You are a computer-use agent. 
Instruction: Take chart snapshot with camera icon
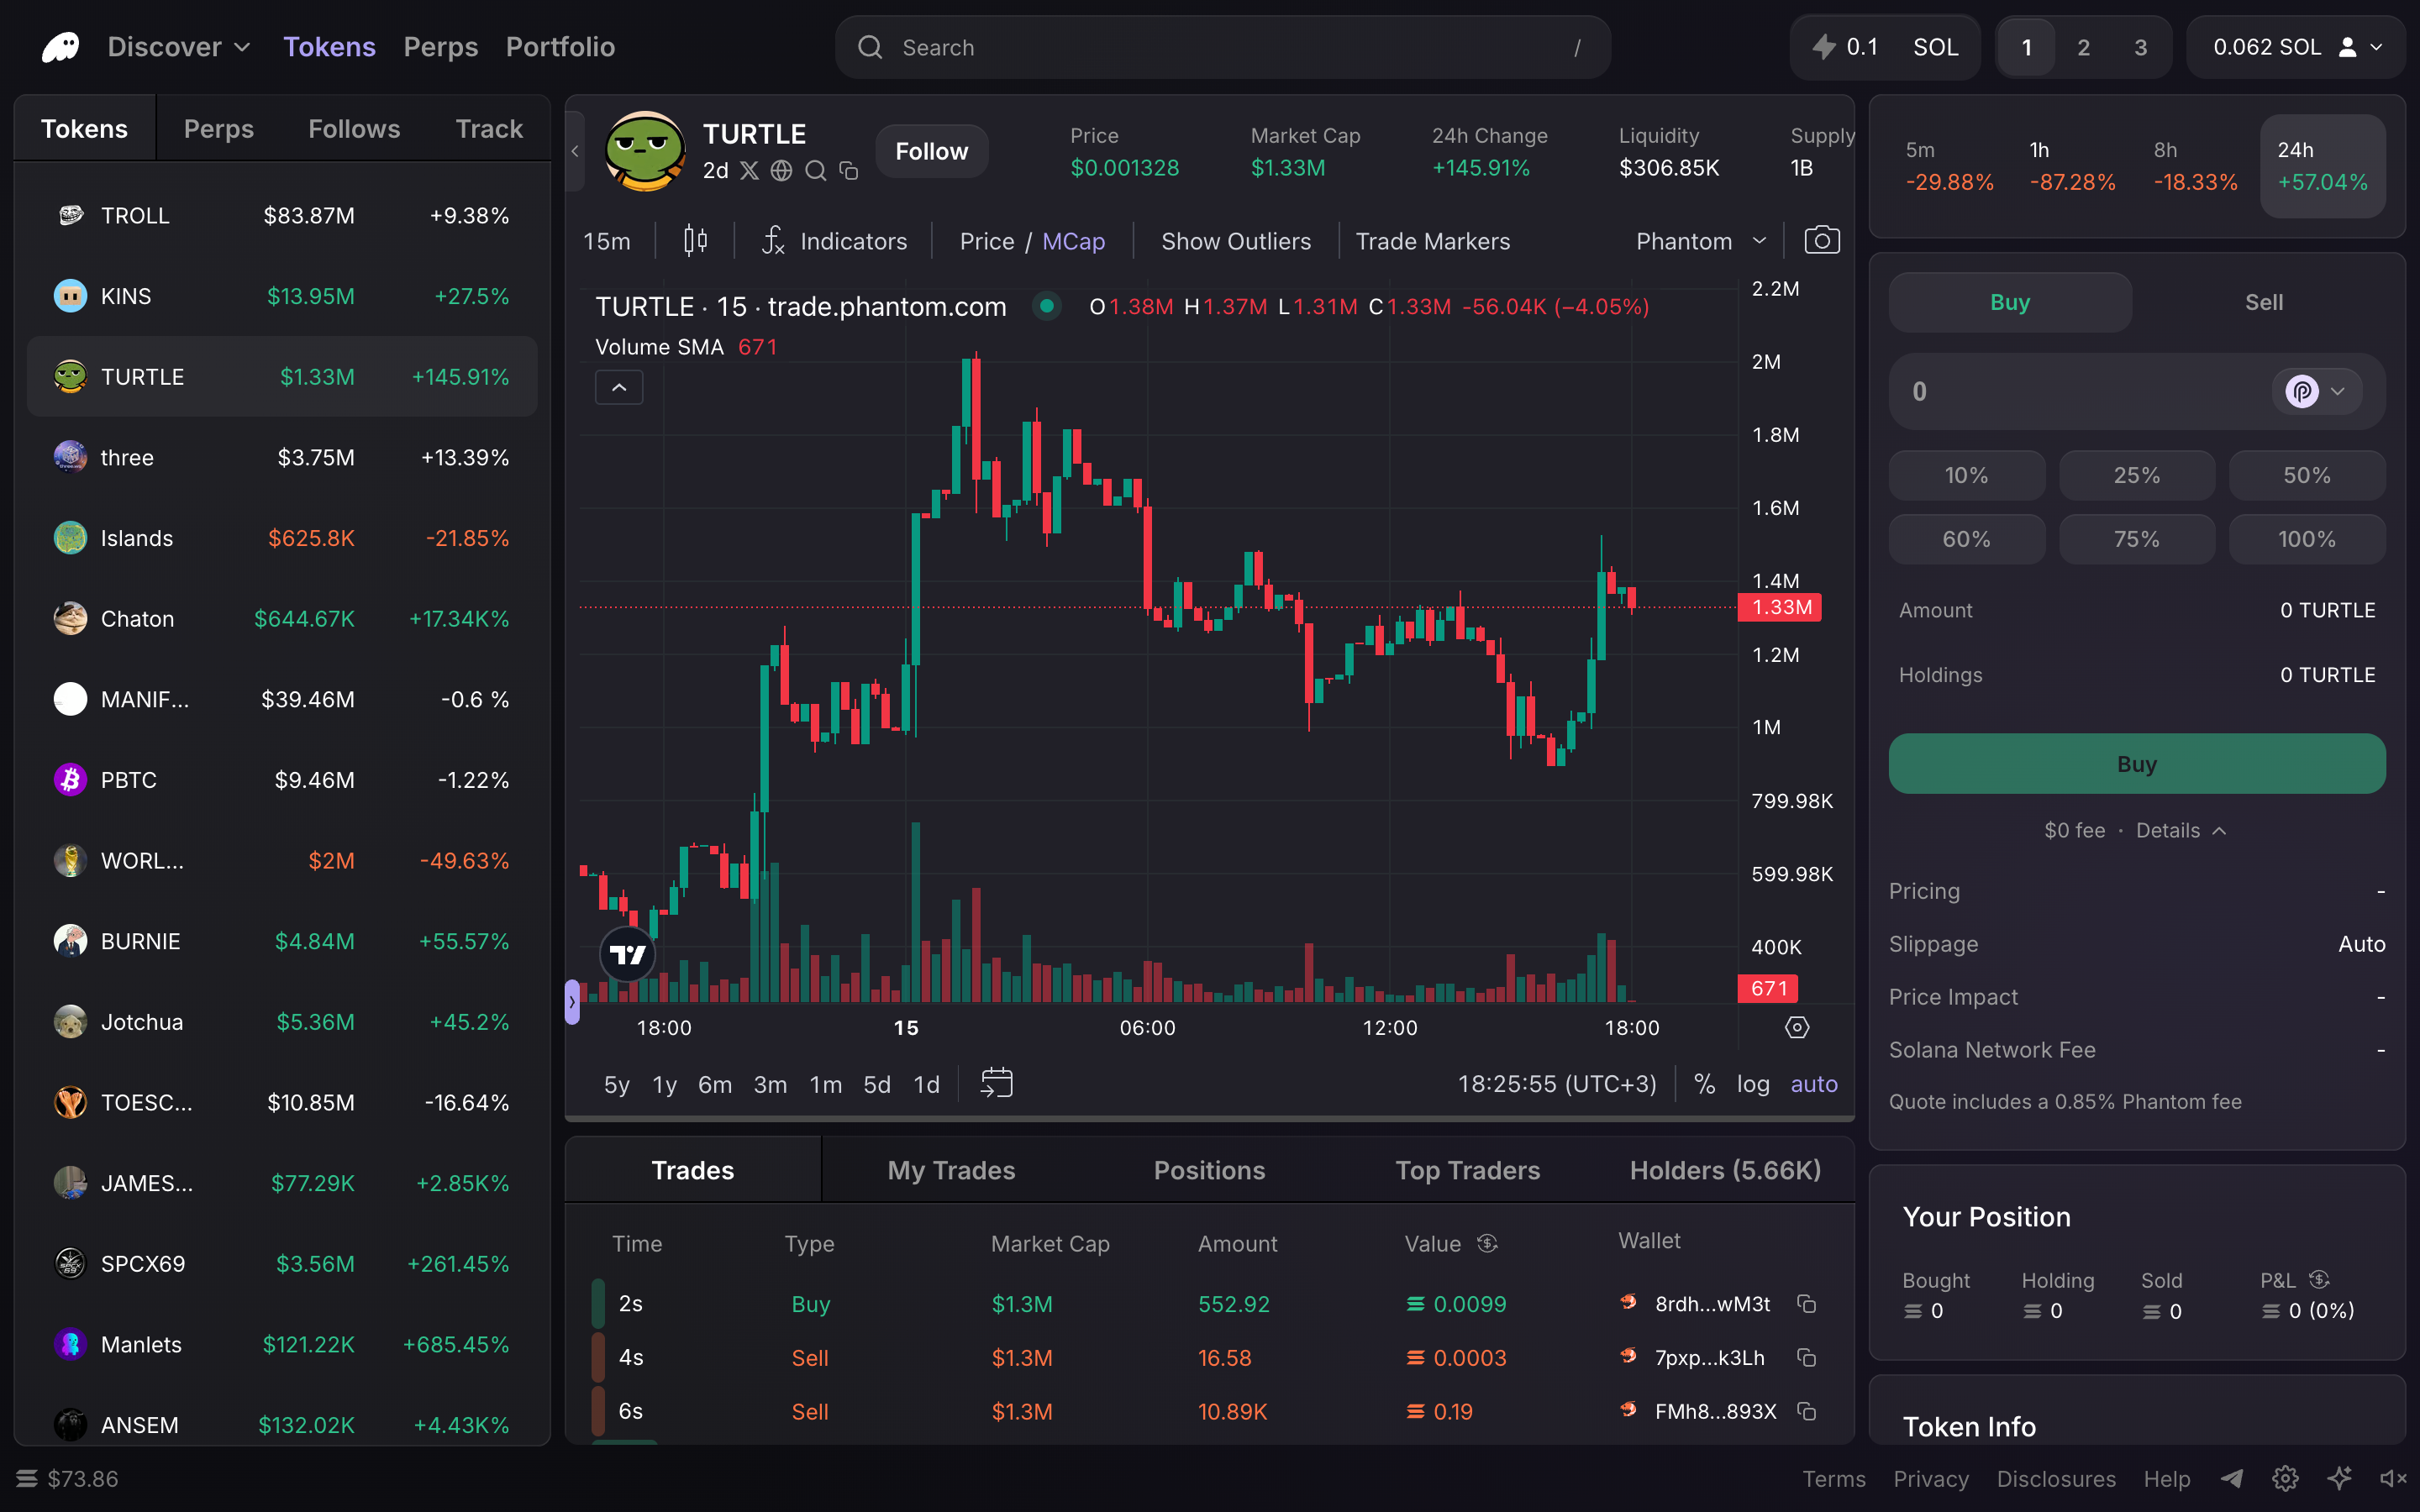point(1822,241)
